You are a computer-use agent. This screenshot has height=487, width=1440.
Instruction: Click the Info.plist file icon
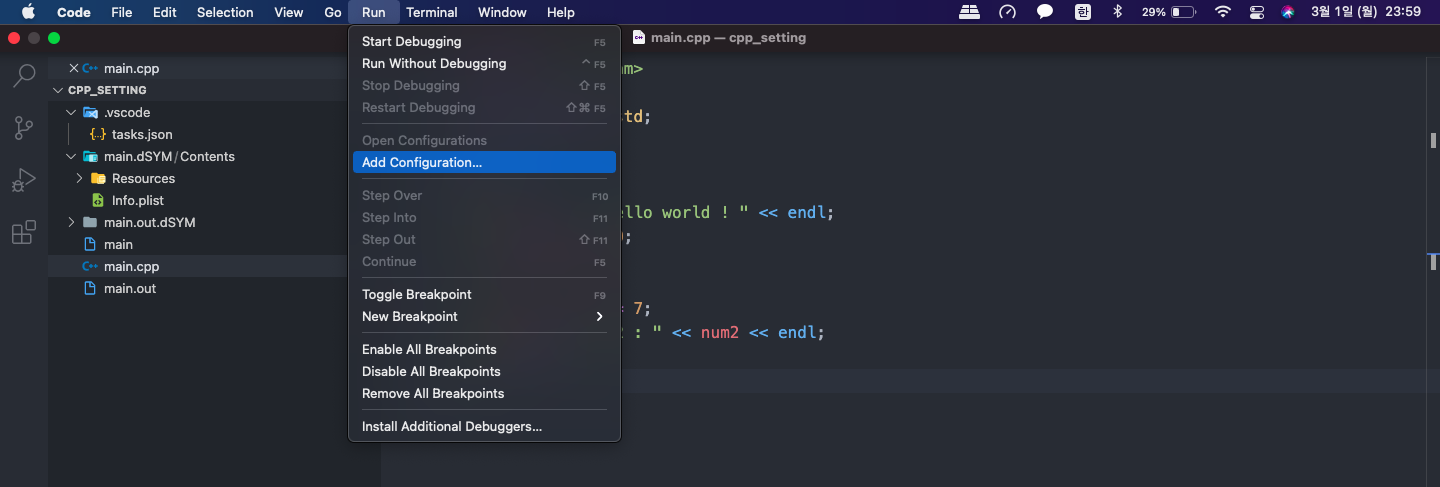98,201
